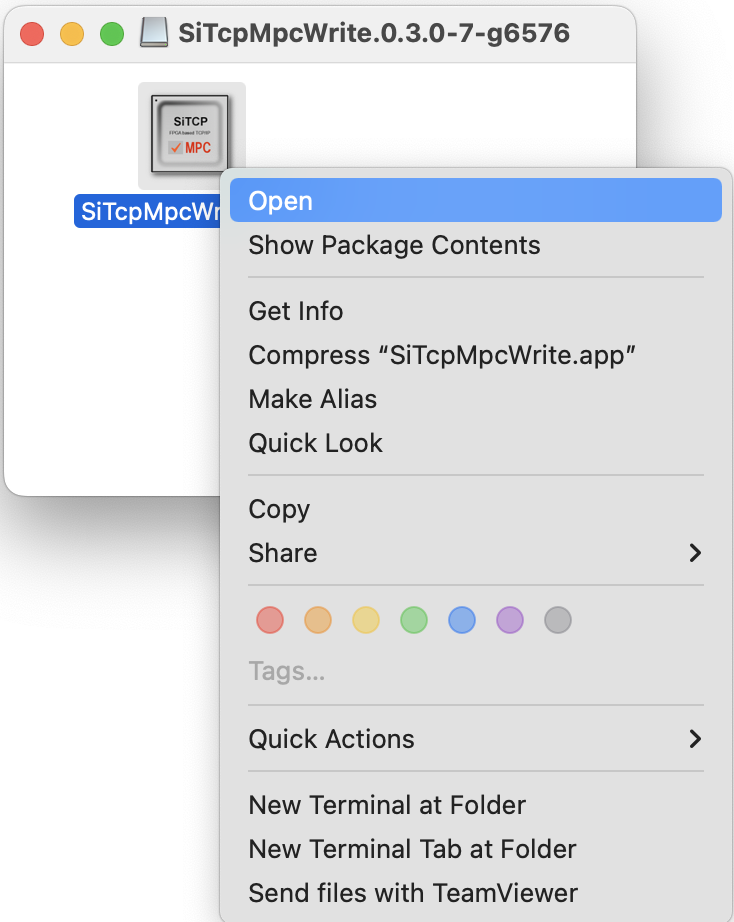The width and height of the screenshot is (734, 922).
Task: Choose New Terminal Tab at Folder
Action: [x=412, y=849]
